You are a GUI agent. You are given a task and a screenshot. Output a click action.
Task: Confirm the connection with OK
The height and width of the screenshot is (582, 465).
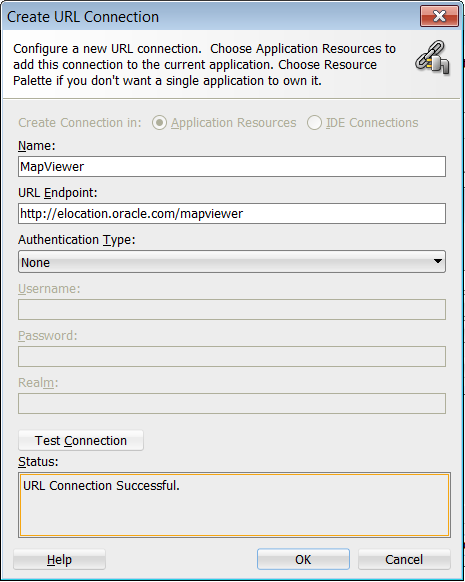tap(303, 559)
